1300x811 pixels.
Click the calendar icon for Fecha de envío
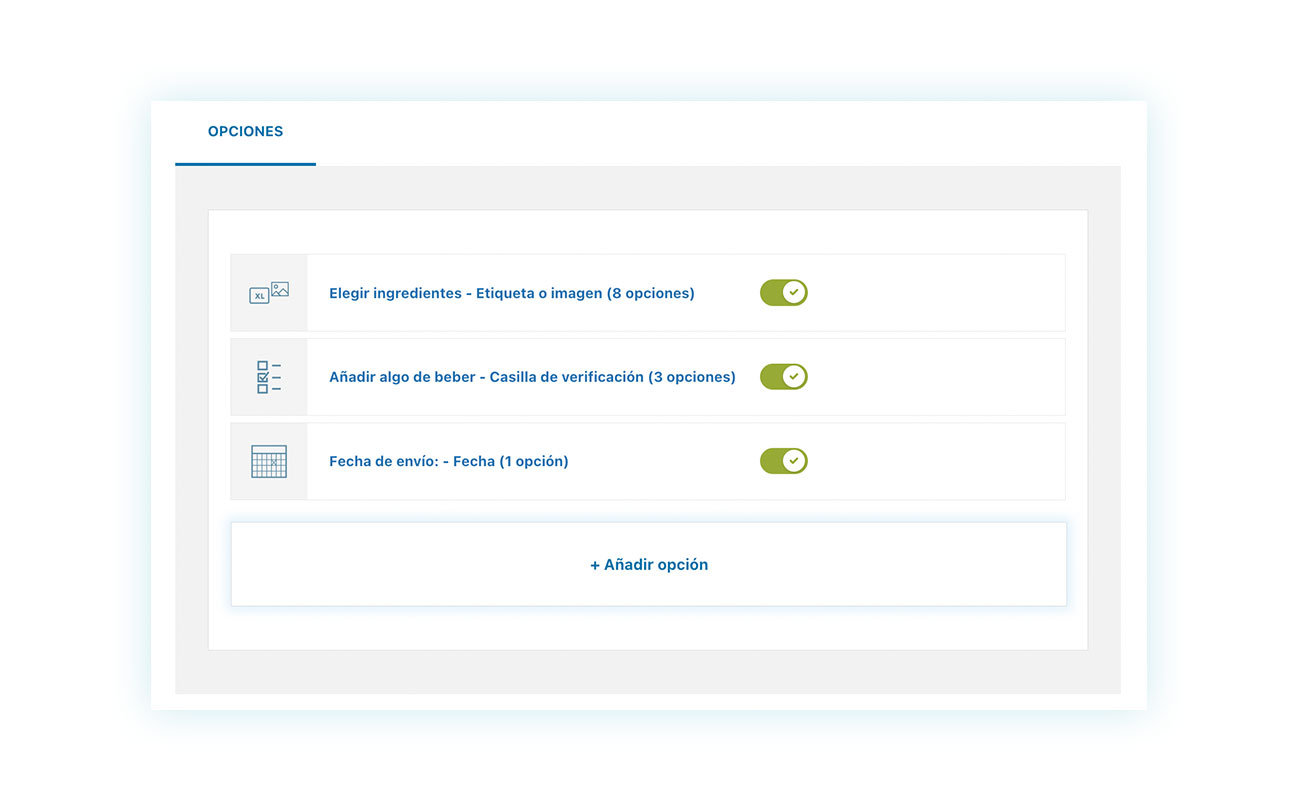268,461
